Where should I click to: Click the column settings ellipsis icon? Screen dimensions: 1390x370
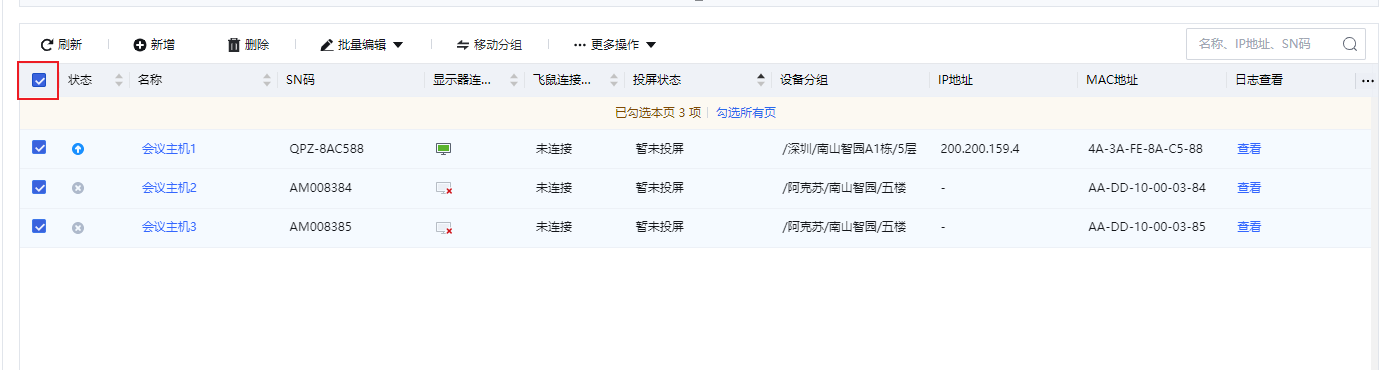tap(1368, 81)
